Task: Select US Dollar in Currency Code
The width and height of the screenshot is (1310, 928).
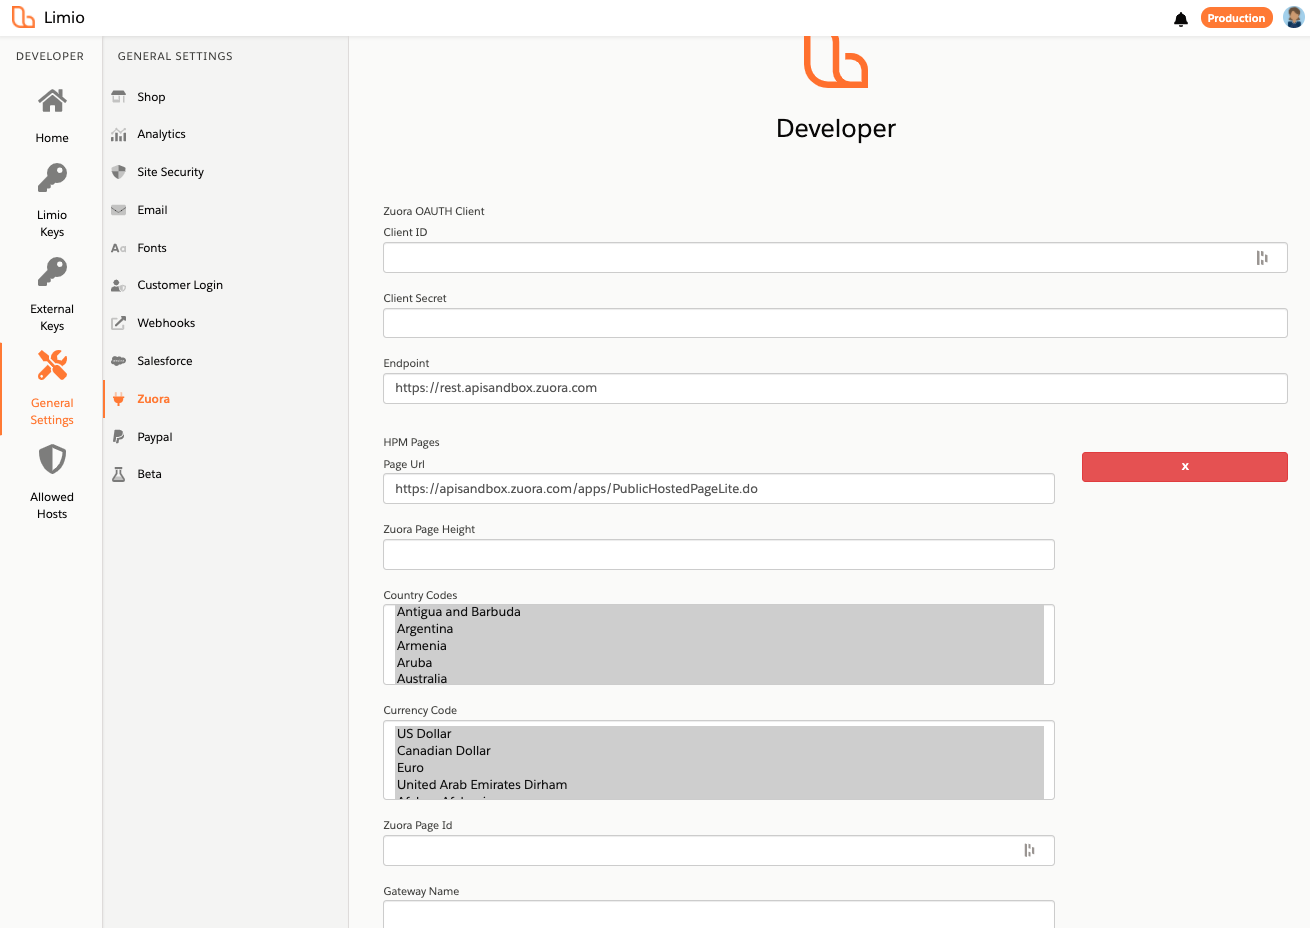Action: pyautogui.click(x=719, y=734)
